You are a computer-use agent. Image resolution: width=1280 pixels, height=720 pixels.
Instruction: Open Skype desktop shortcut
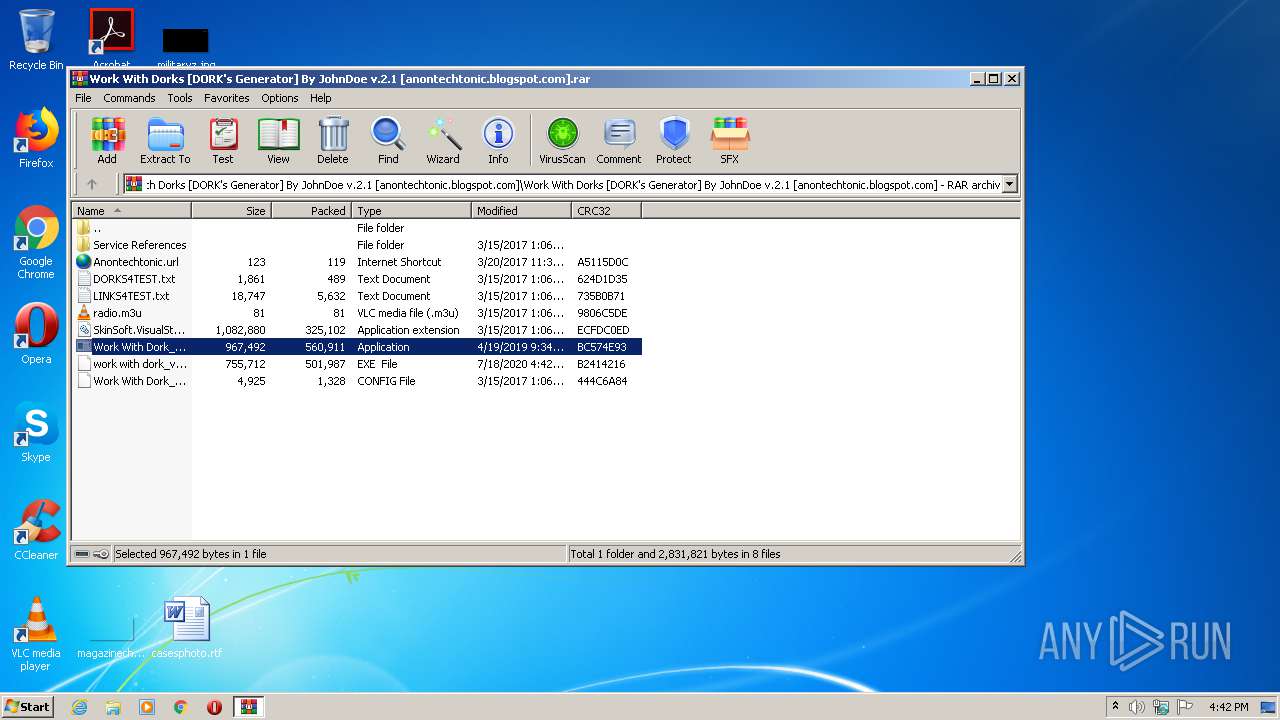(36, 432)
